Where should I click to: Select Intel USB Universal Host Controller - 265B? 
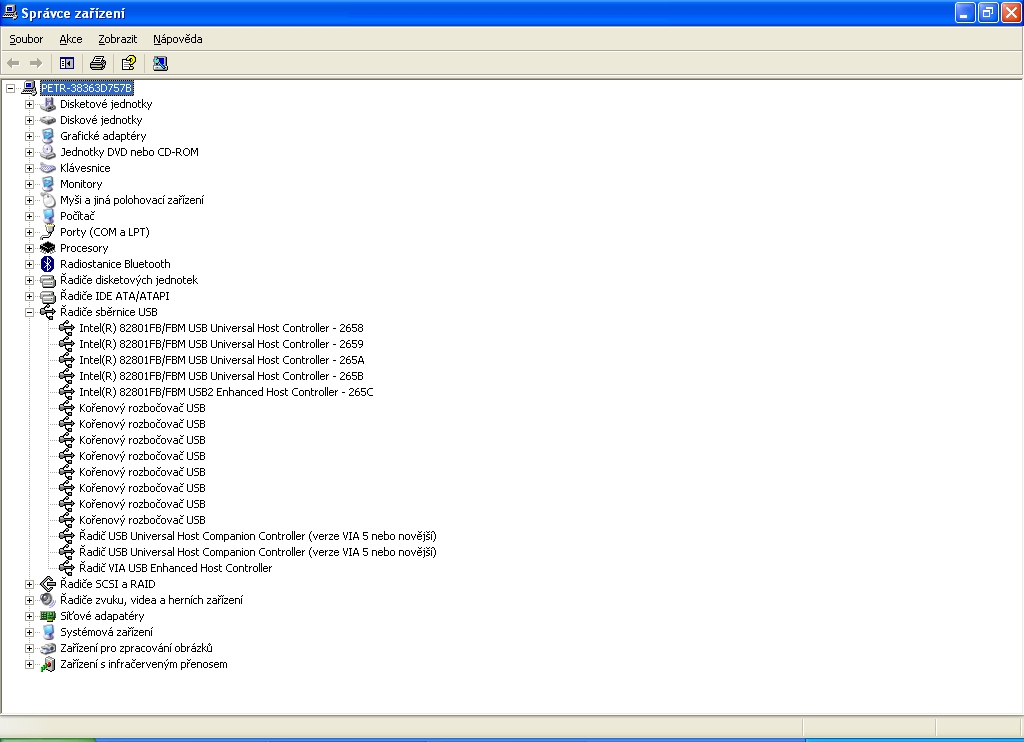coord(221,376)
